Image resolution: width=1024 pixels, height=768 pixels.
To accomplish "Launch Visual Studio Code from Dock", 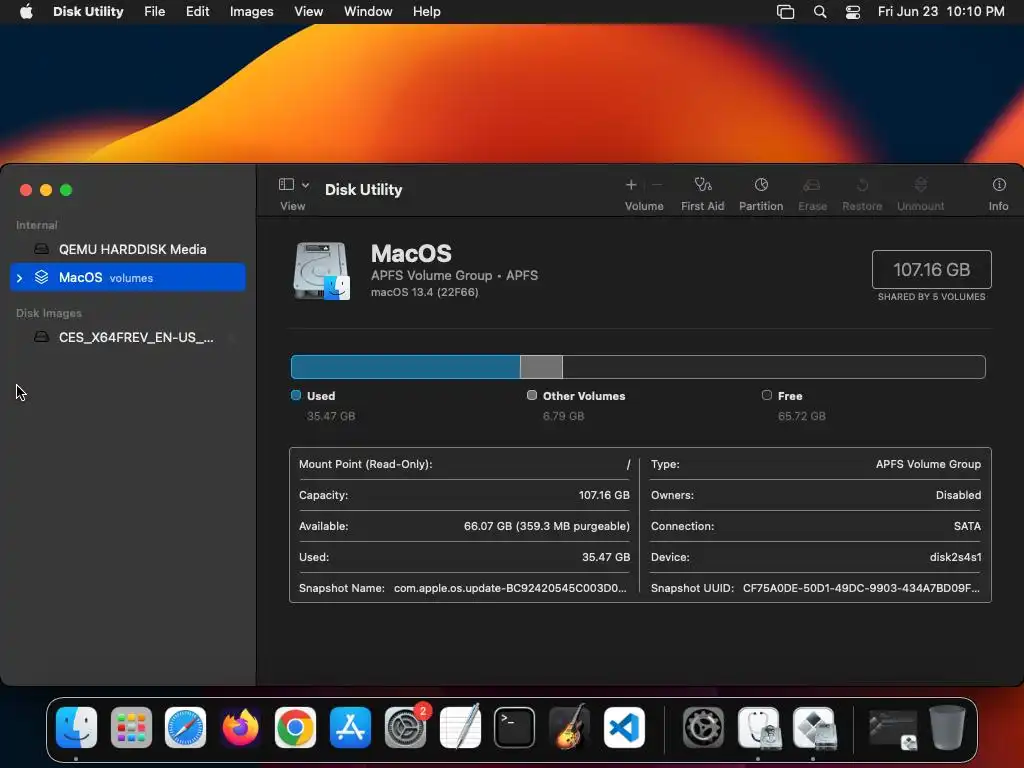I will [624, 728].
